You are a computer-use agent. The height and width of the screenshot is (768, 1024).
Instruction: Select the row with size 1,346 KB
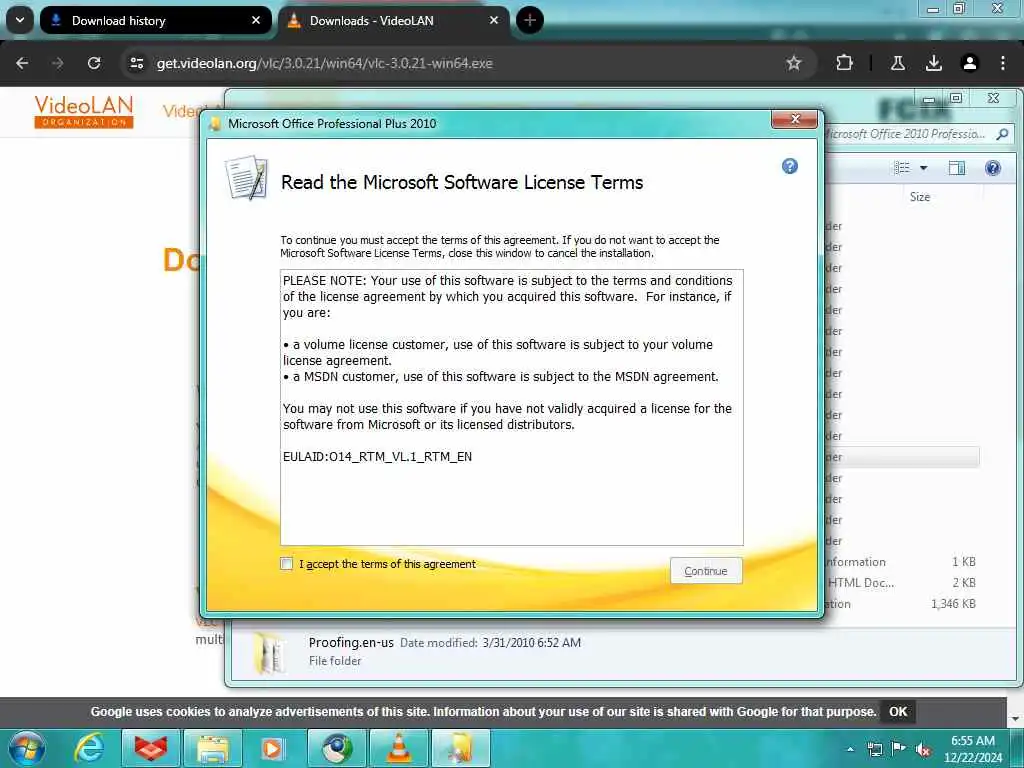(x=901, y=603)
